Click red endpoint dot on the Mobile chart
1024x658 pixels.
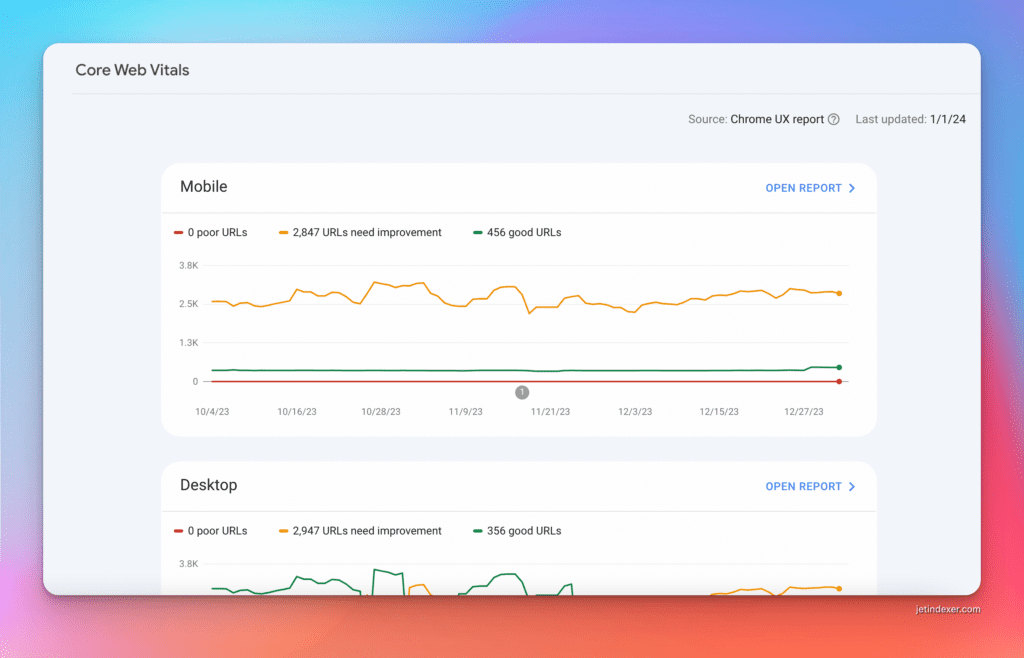click(x=839, y=381)
